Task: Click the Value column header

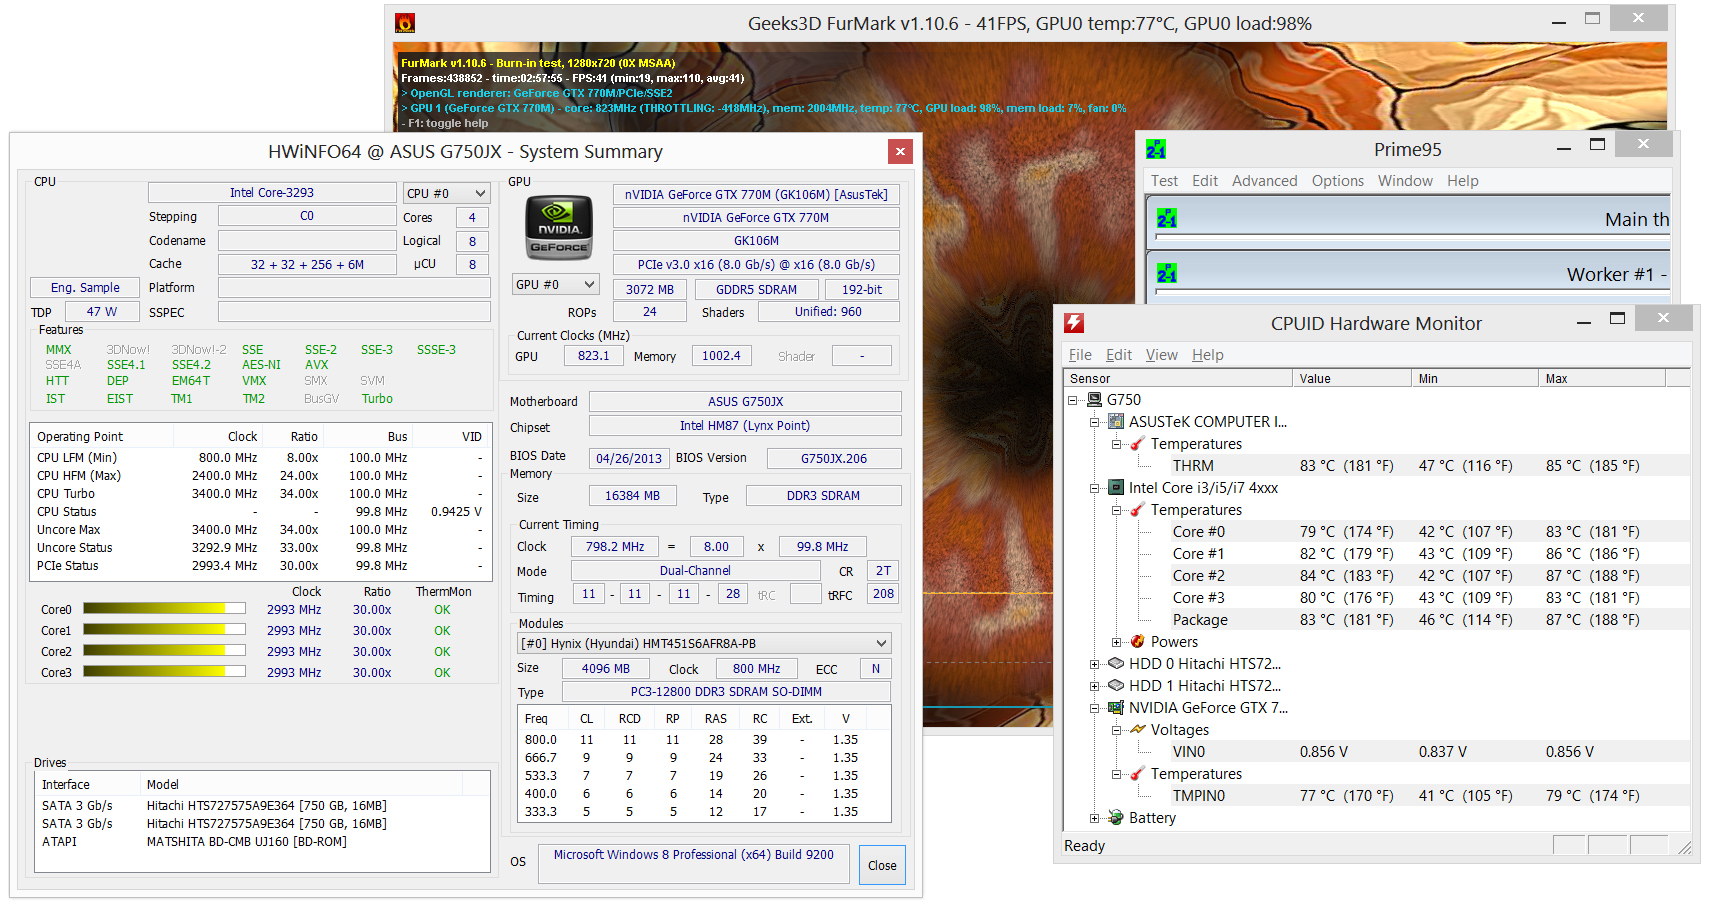Action: [1352, 378]
